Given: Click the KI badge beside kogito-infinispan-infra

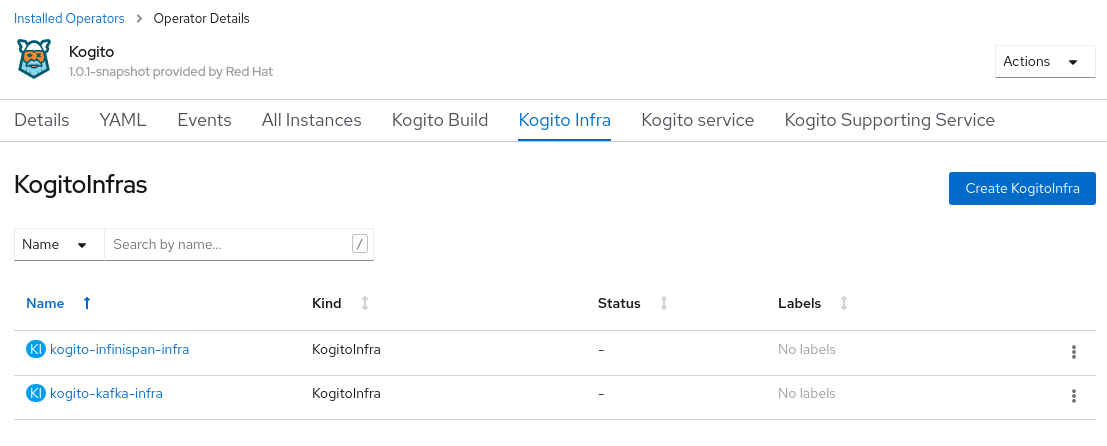Looking at the screenshot, I should pyautogui.click(x=36, y=349).
